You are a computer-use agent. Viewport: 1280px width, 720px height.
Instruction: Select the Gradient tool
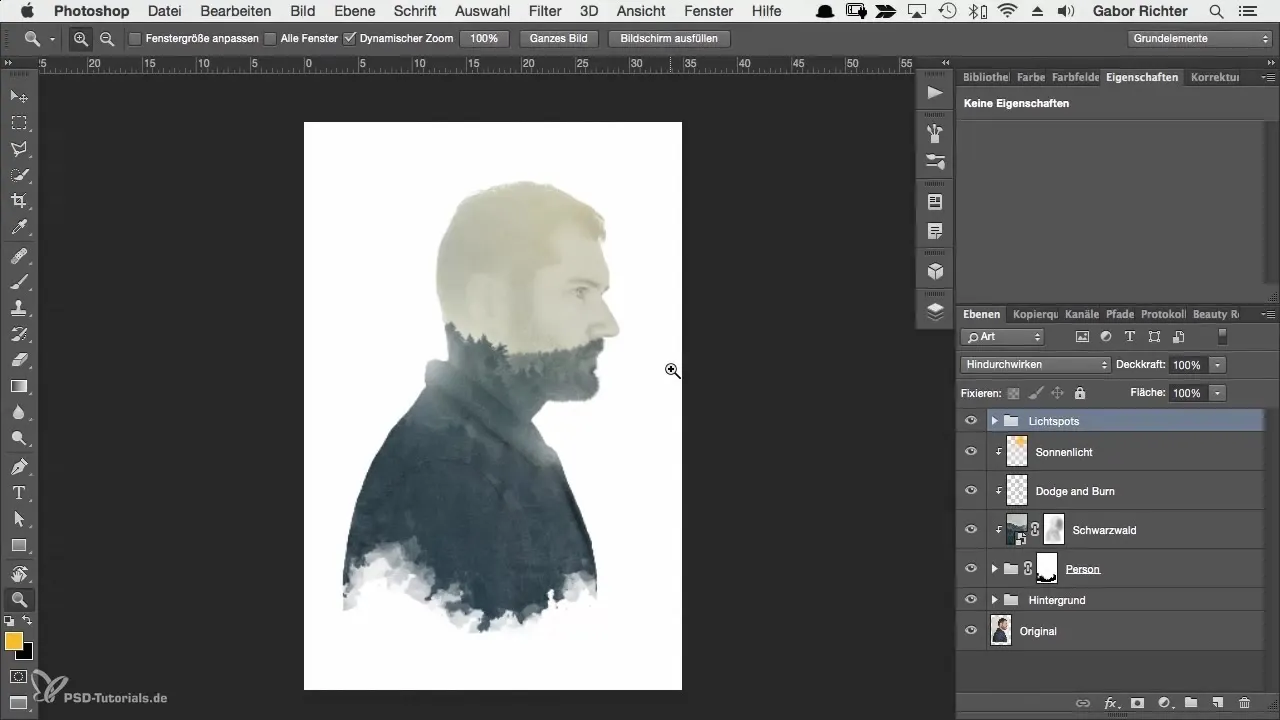(x=19, y=386)
